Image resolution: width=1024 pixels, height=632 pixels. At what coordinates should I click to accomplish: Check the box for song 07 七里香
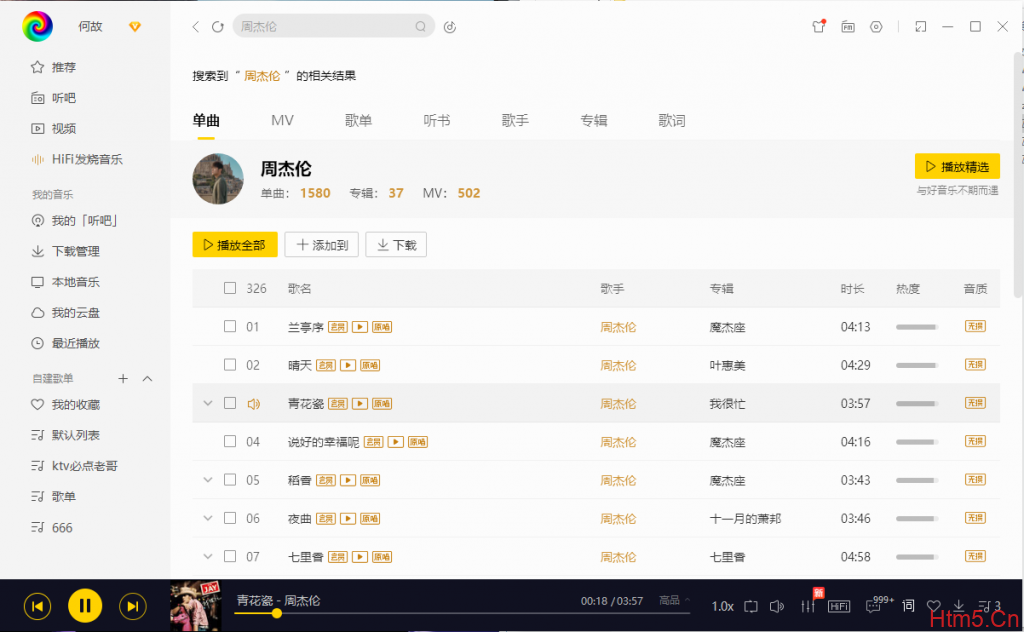230,556
